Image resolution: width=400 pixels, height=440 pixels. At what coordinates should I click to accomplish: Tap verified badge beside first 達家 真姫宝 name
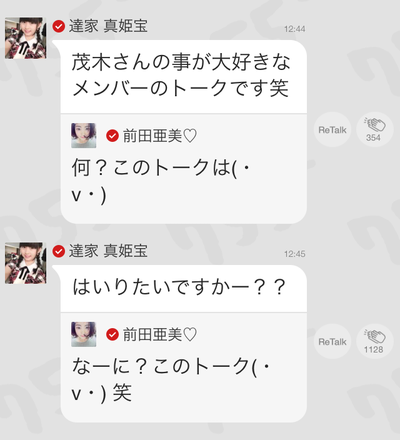tap(59, 26)
